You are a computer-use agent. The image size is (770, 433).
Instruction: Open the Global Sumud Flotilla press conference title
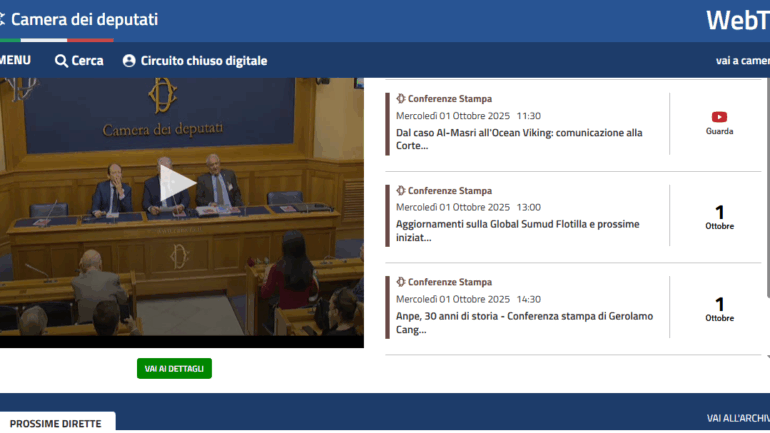[x=517, y=231]
